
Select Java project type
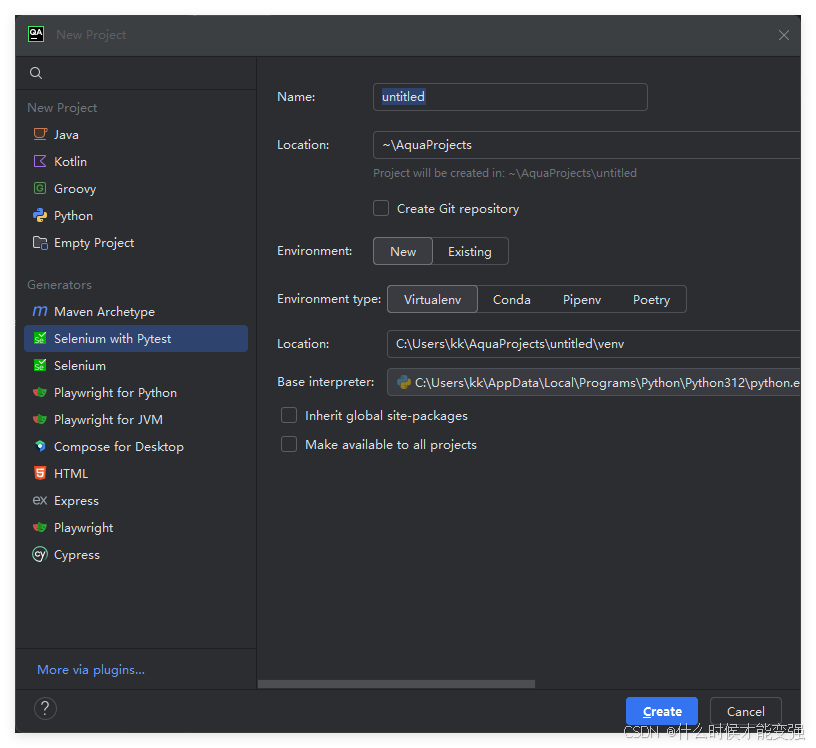(136, 134)
